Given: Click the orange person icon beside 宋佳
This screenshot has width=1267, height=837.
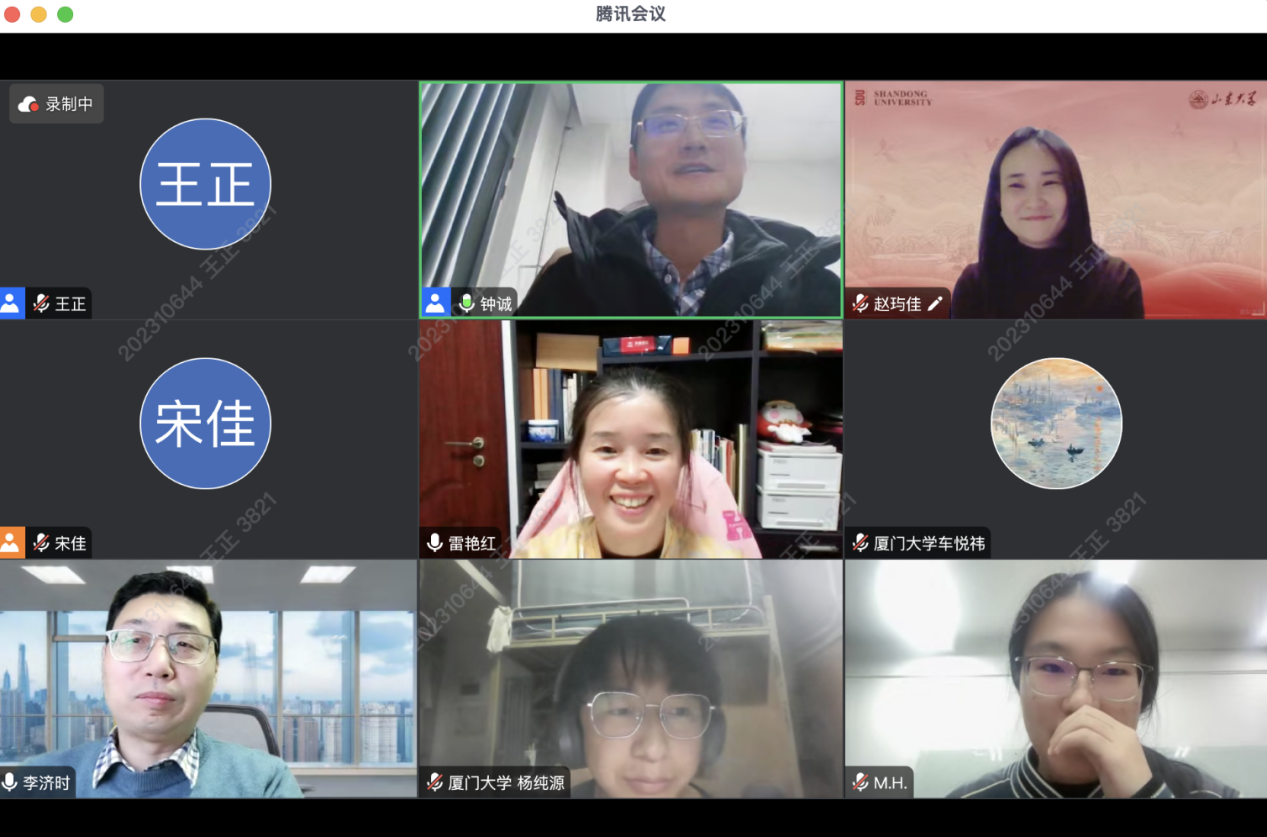Looking at the screenshot, I should [x=12, y=543].
